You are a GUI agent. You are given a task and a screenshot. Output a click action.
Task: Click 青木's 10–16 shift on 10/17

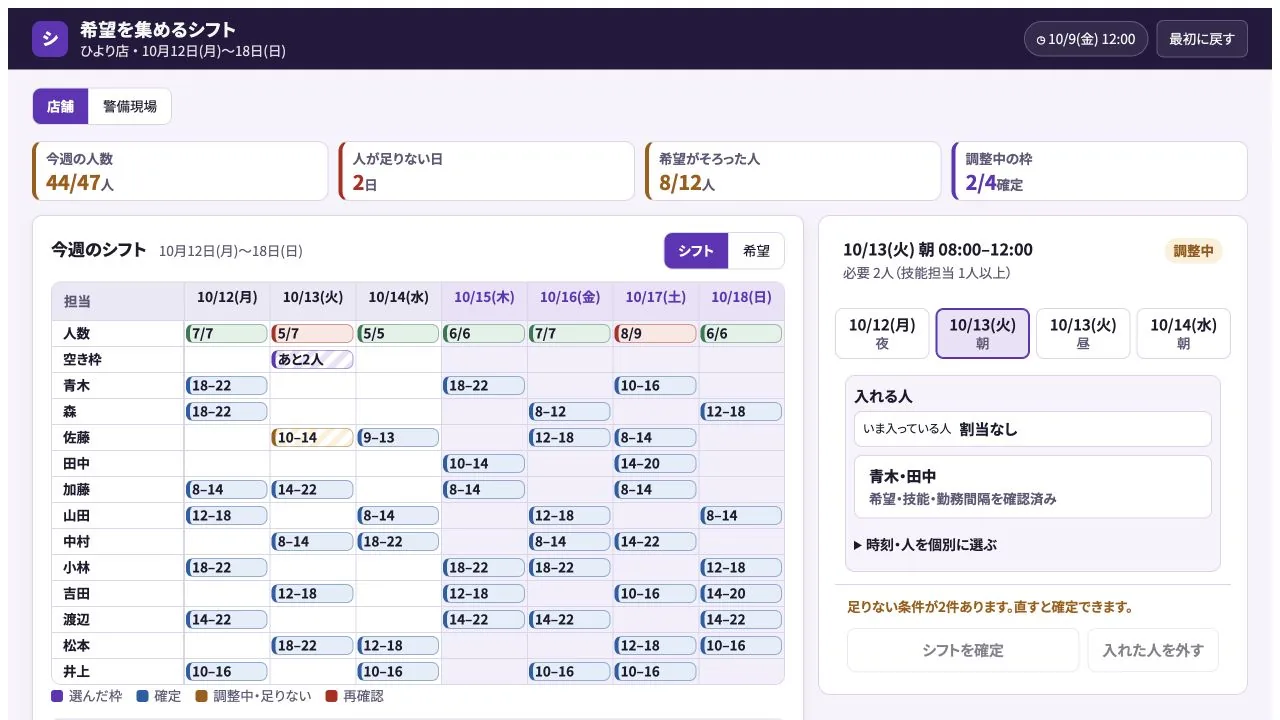pos(655,385)
